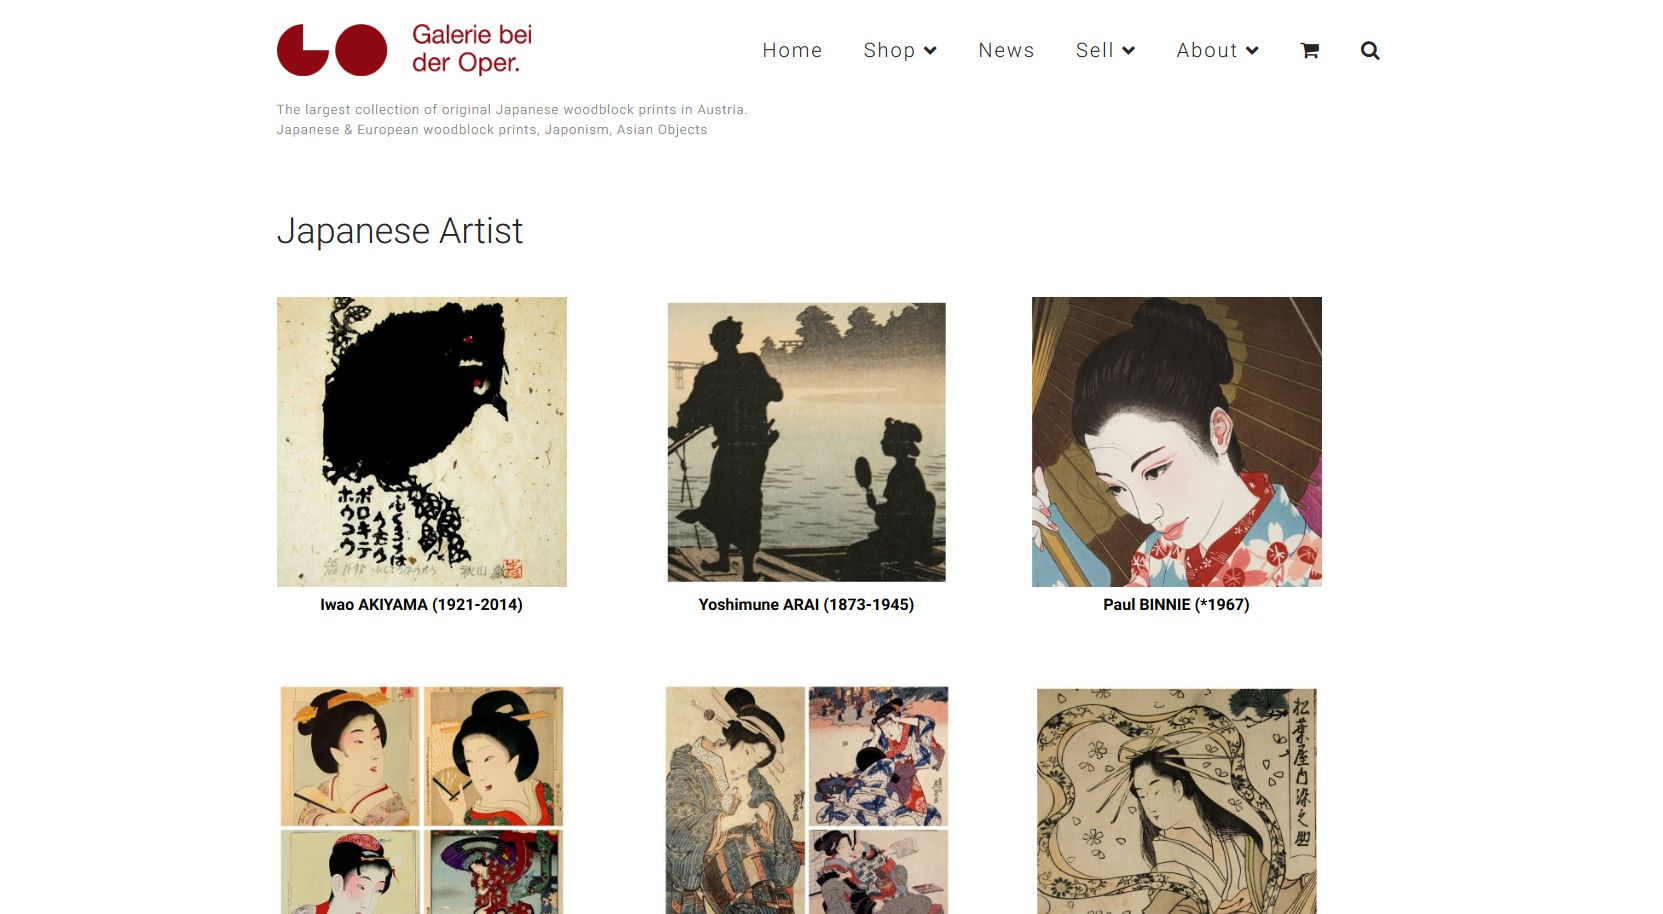Open the Paul BINNIE artist link
Screen dimensions: 1663x914
1176,605
